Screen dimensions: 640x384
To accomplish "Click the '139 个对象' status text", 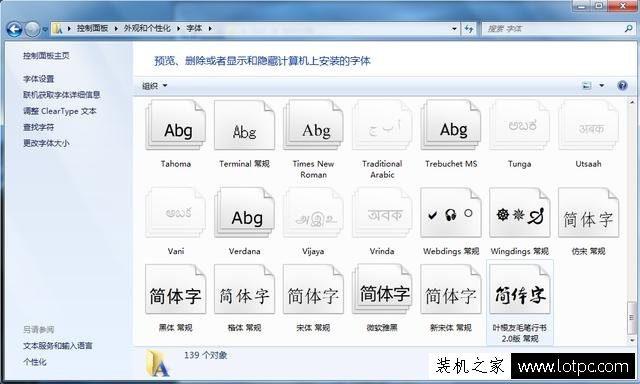I will pyautogui.click(x=205, y=355).
